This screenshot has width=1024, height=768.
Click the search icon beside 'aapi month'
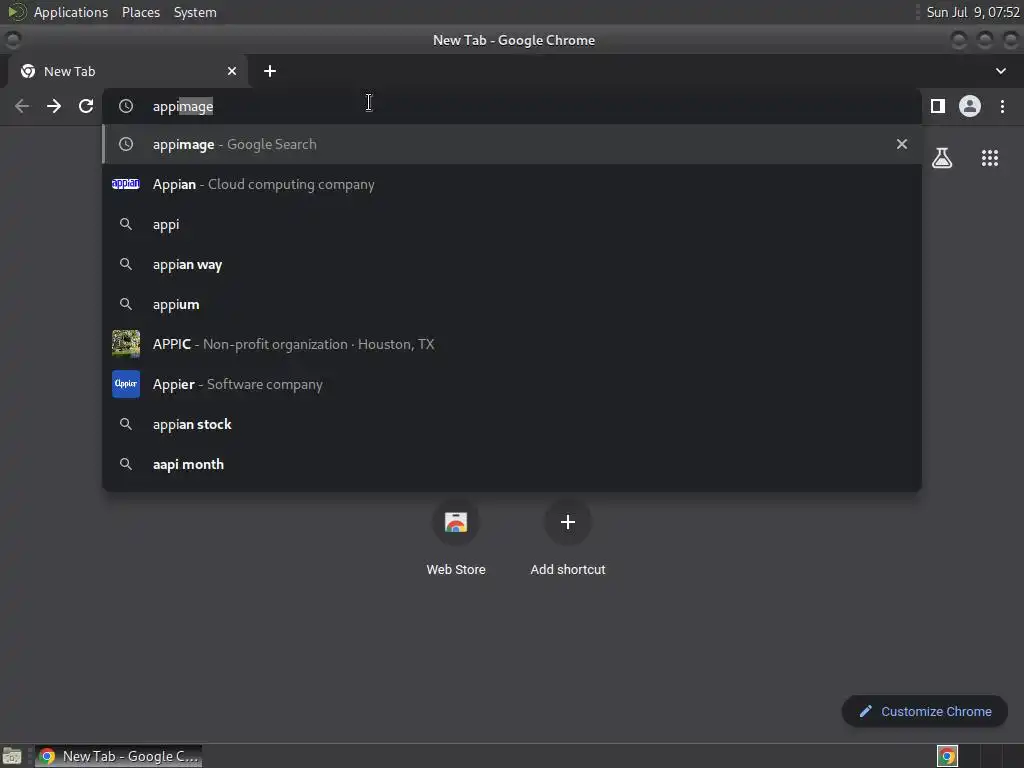pos(126,464)
